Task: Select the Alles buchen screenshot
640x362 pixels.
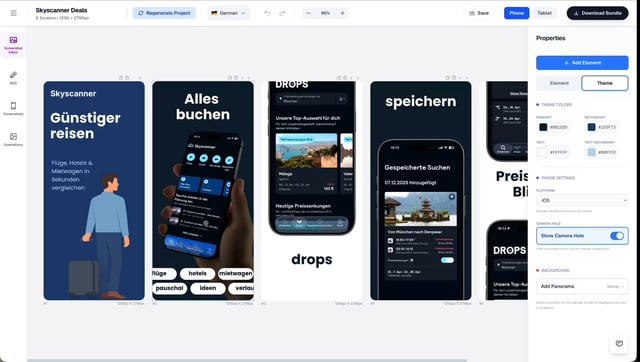Action: click(x=203, y=191)
